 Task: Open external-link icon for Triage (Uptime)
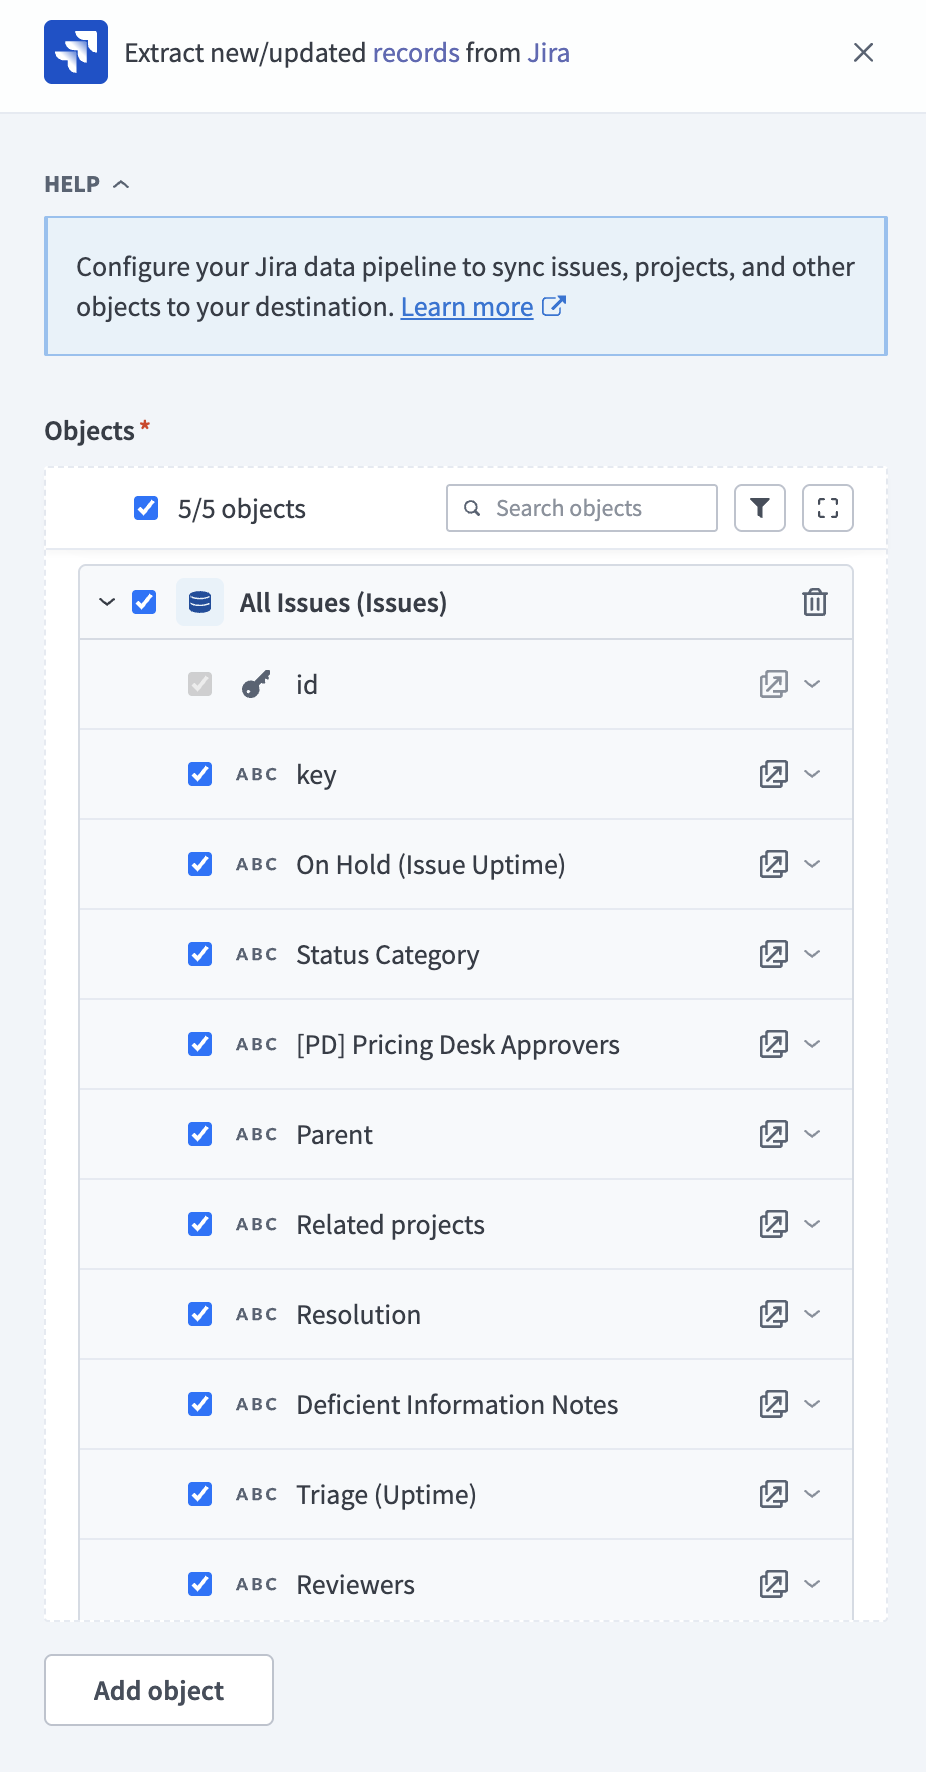774,1494
